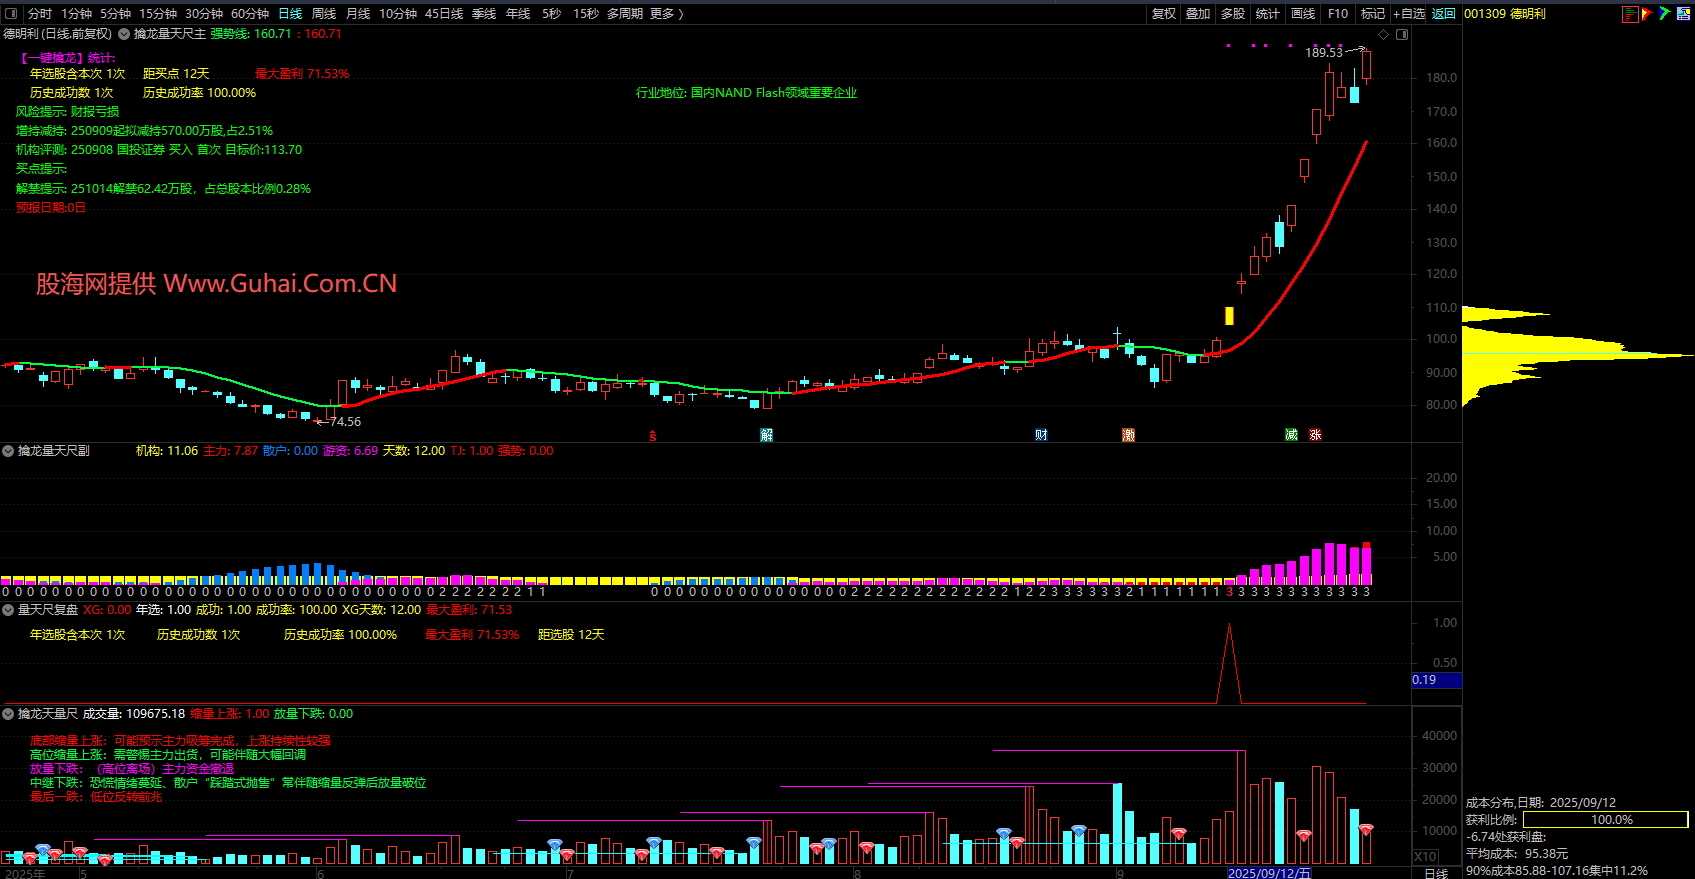Viewport: 1695px width, 879px height.
Task: Toggle the X10 volume scale button
Action: pos(1425,857)
